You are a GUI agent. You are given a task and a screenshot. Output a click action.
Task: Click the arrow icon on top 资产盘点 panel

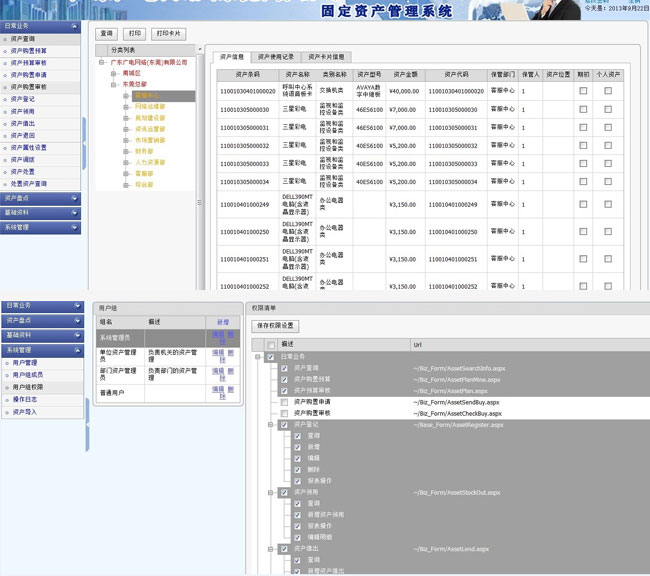pos(76,198)
